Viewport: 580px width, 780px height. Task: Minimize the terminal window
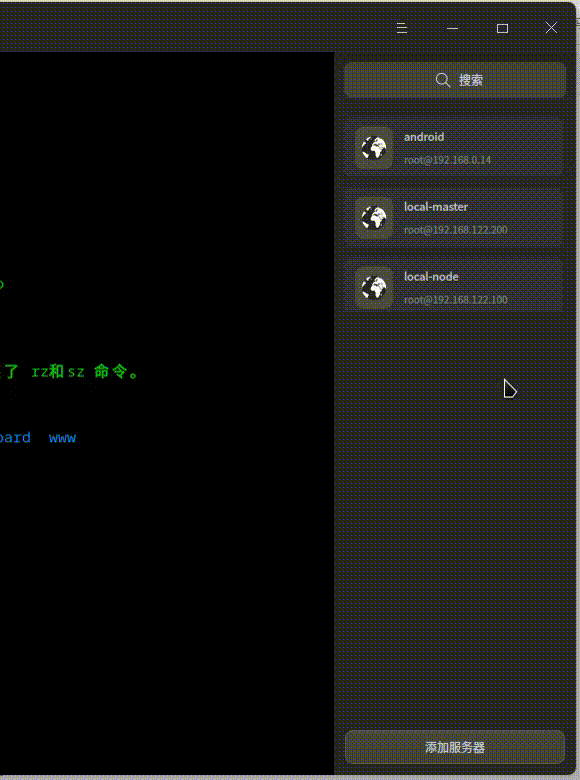pyautogui.click(x=452, y=28)
